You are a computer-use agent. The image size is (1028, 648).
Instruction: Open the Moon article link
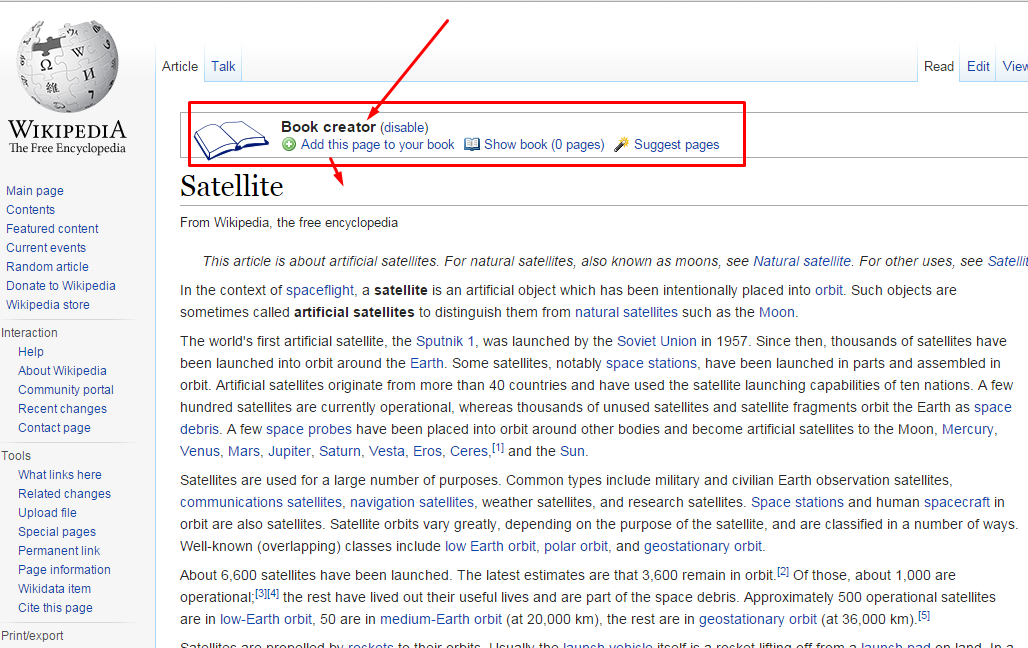[x=777, y=312]
